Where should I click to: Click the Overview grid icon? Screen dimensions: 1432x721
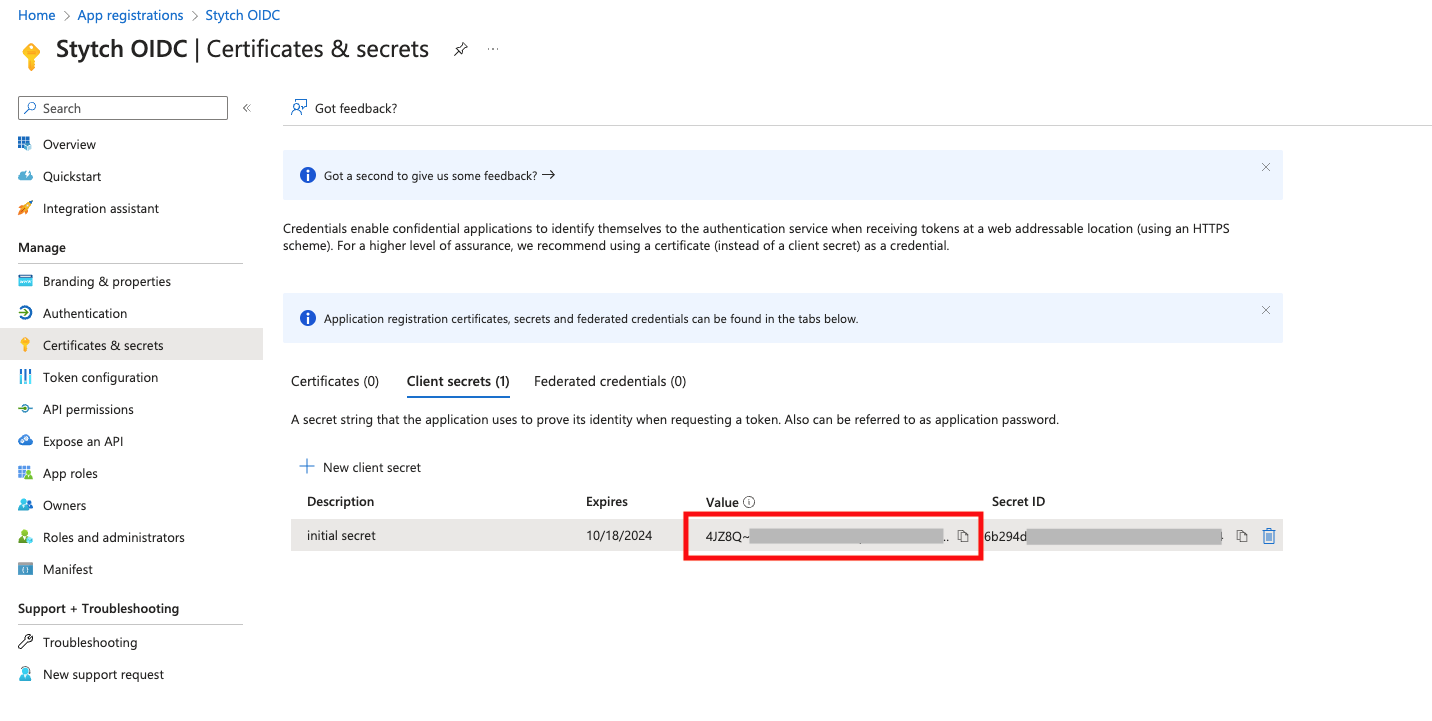coord(25,144)
